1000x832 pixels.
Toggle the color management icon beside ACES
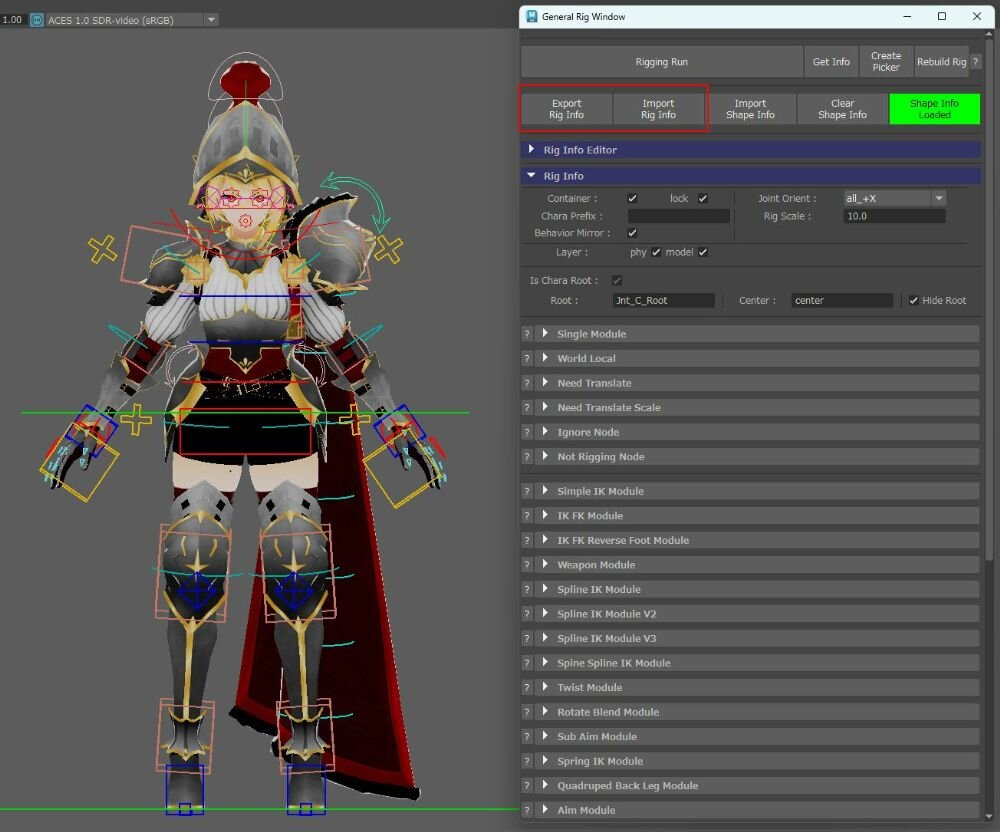(37, 20)
